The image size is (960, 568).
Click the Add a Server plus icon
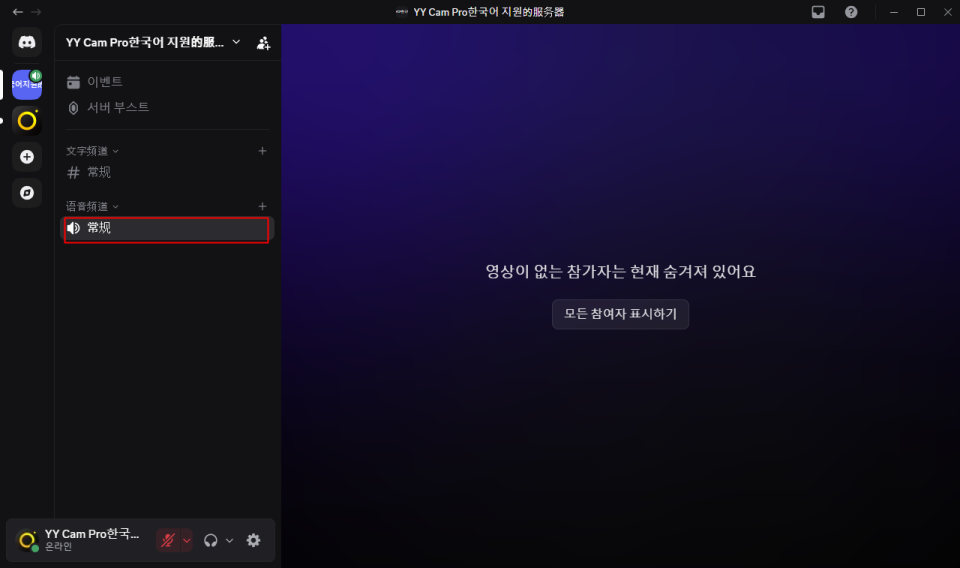[27, 157]
